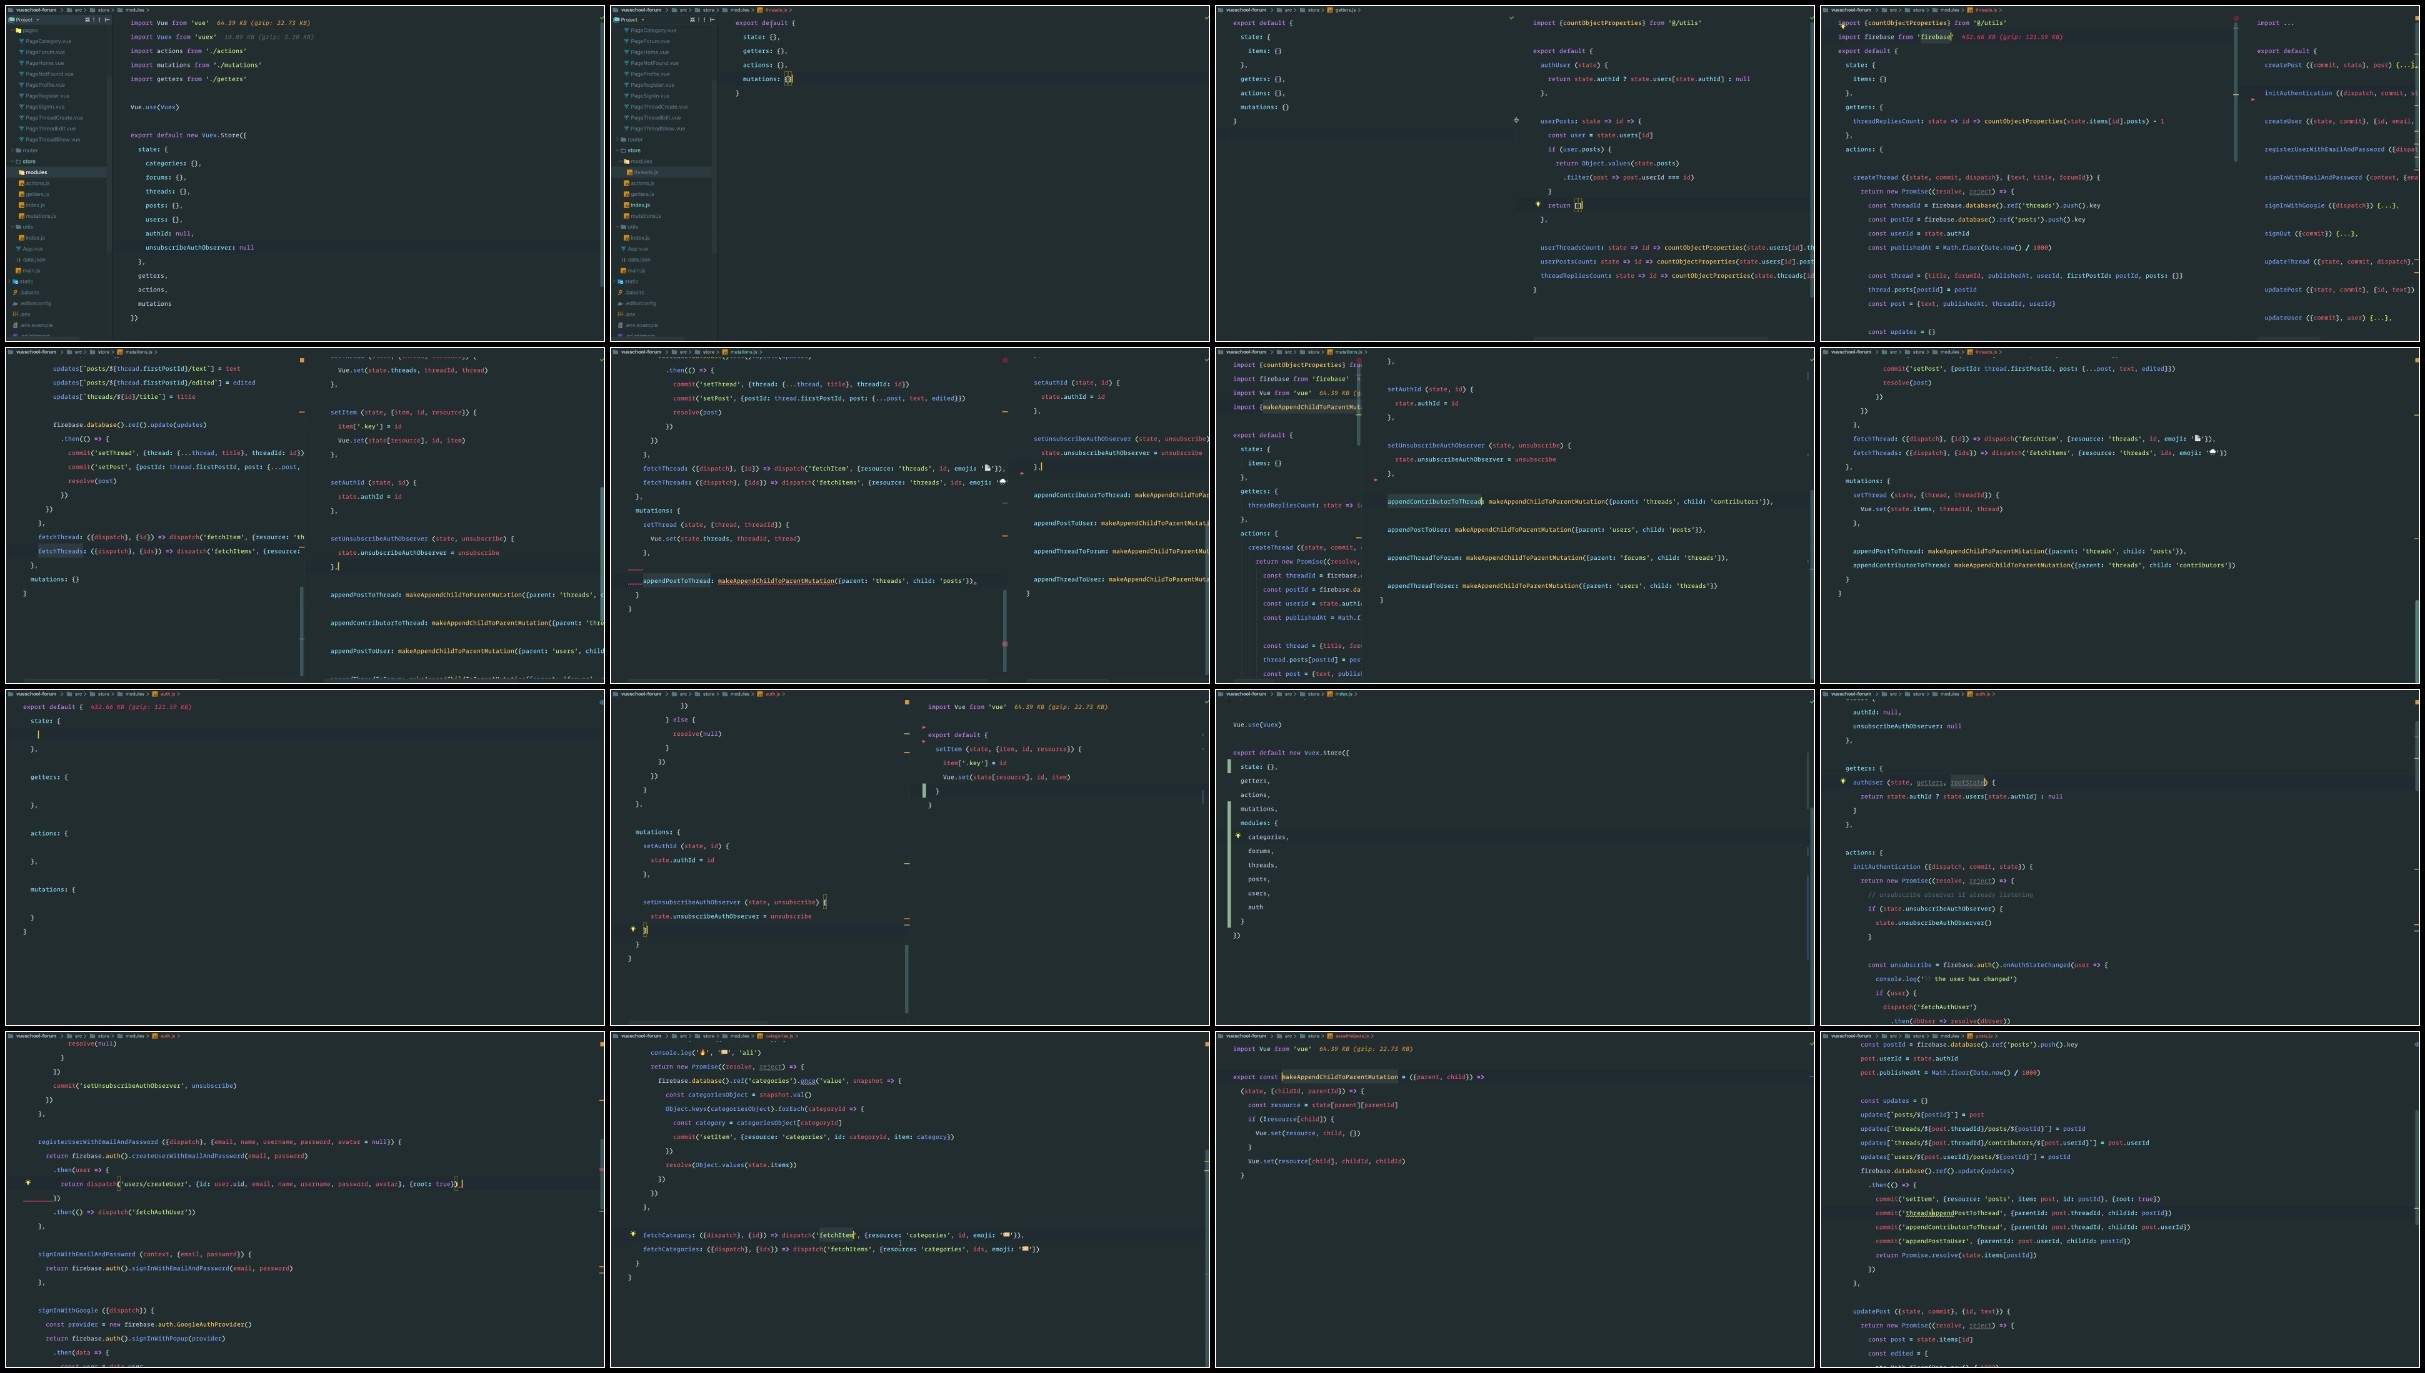The width and height of the screenshot is (2425, 1373).
Task: Click lightbulb icon beside return in userPosts frame
Action: click(1538, 204)
